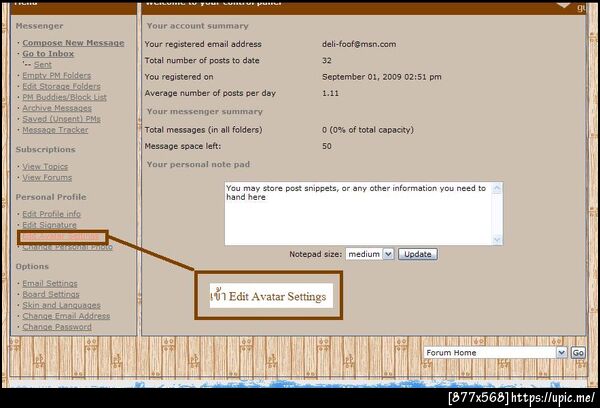Click the 0 (0% of total capacity) text

coord(368,130)
